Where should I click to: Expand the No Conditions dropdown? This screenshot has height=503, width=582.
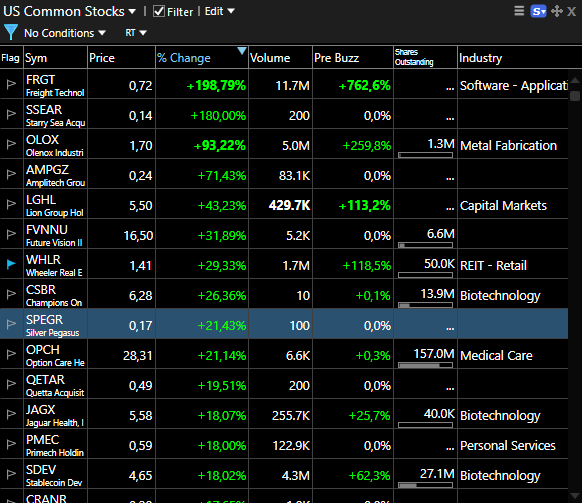tap(65, 33)
